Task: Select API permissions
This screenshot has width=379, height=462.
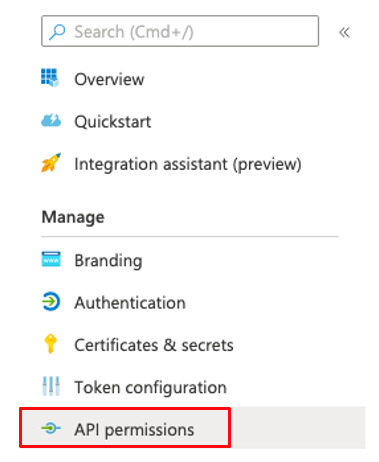Action: point(192,428)
